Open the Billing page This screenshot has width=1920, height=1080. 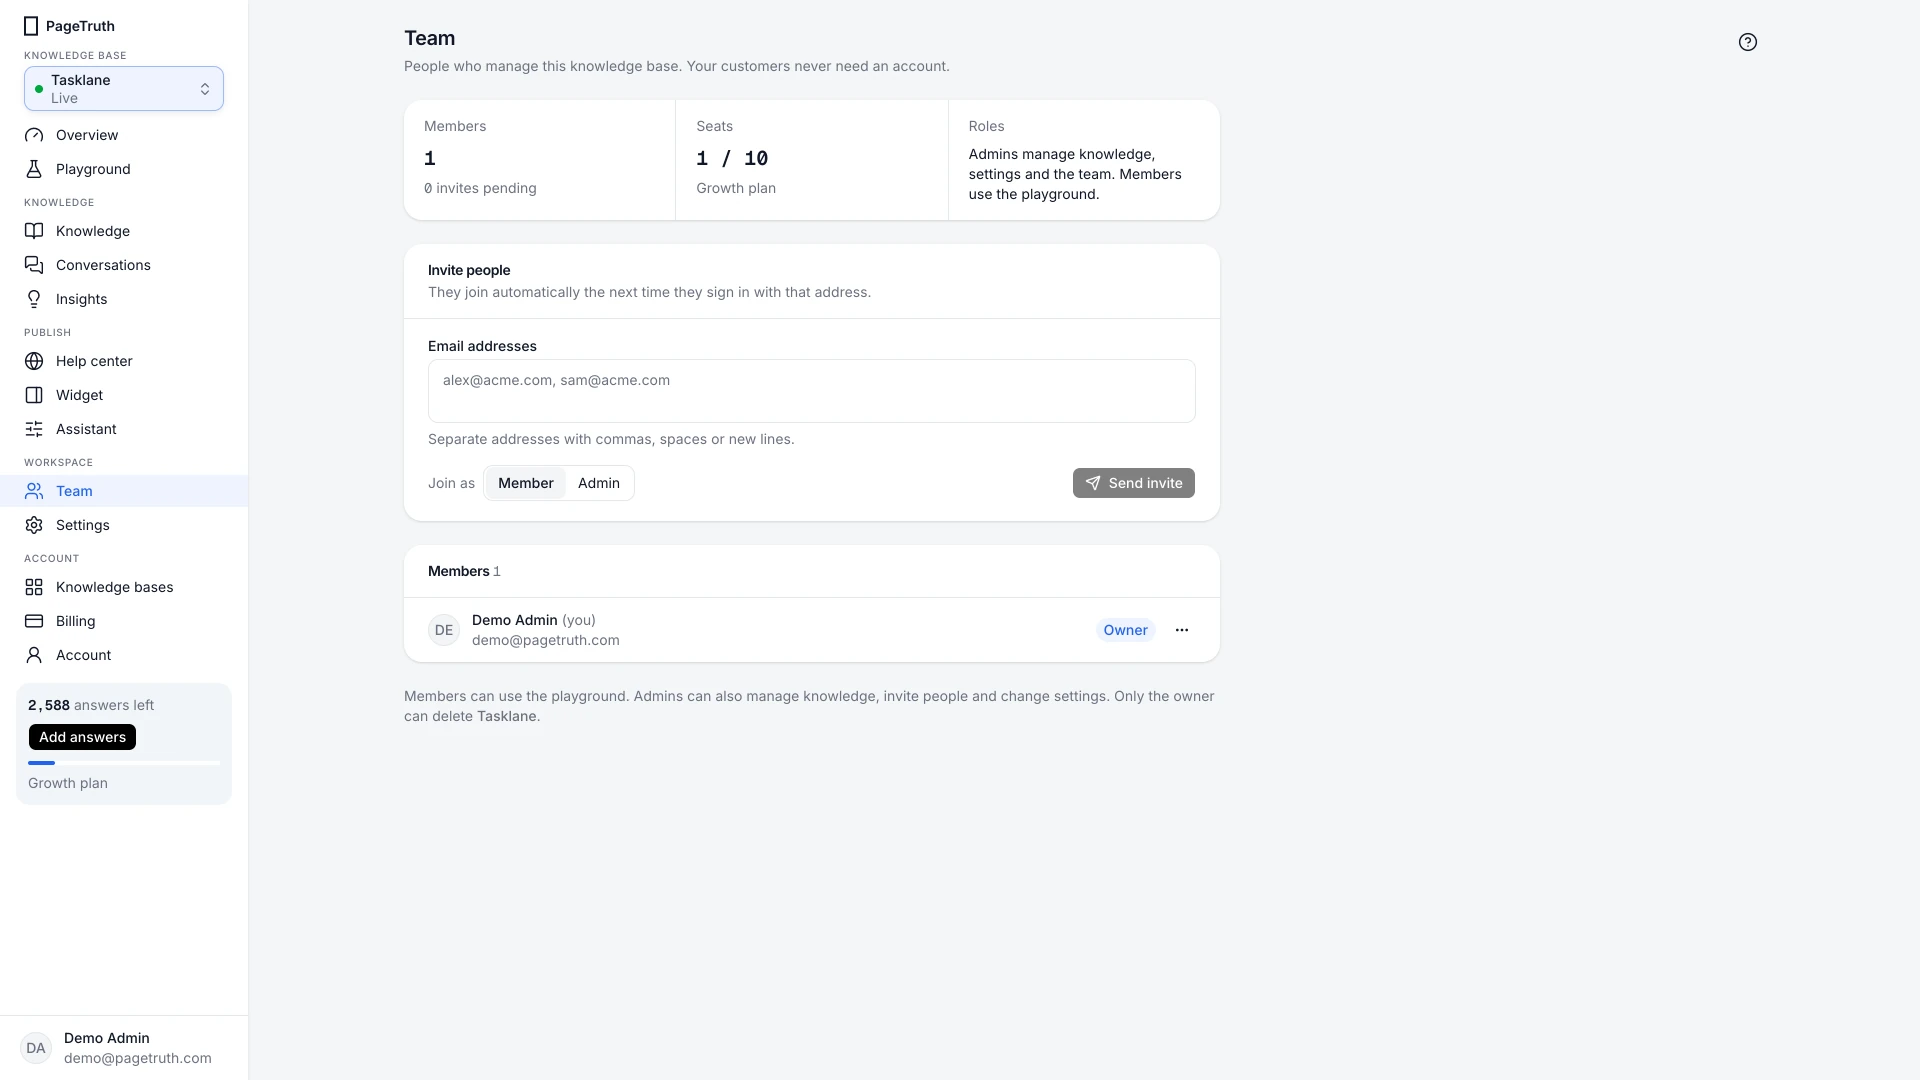(x=124, y=621)
